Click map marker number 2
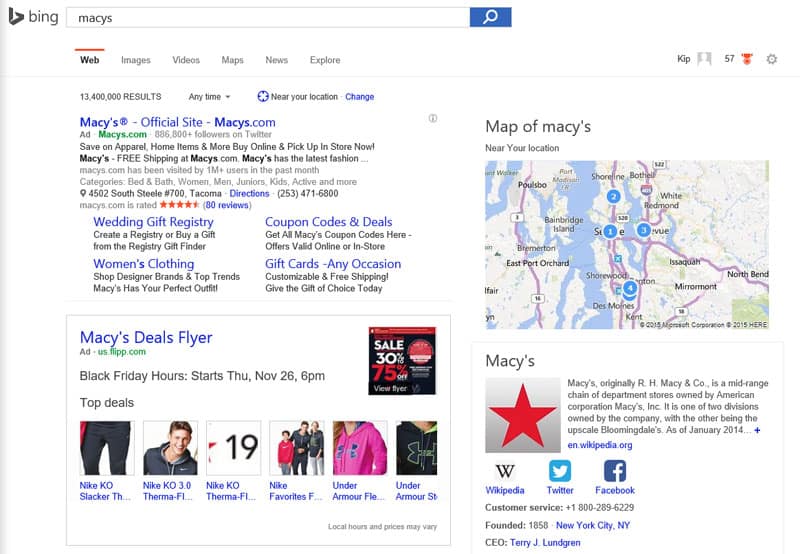The width and height of the screenshot is (800, 554). (x=613, y=196)
